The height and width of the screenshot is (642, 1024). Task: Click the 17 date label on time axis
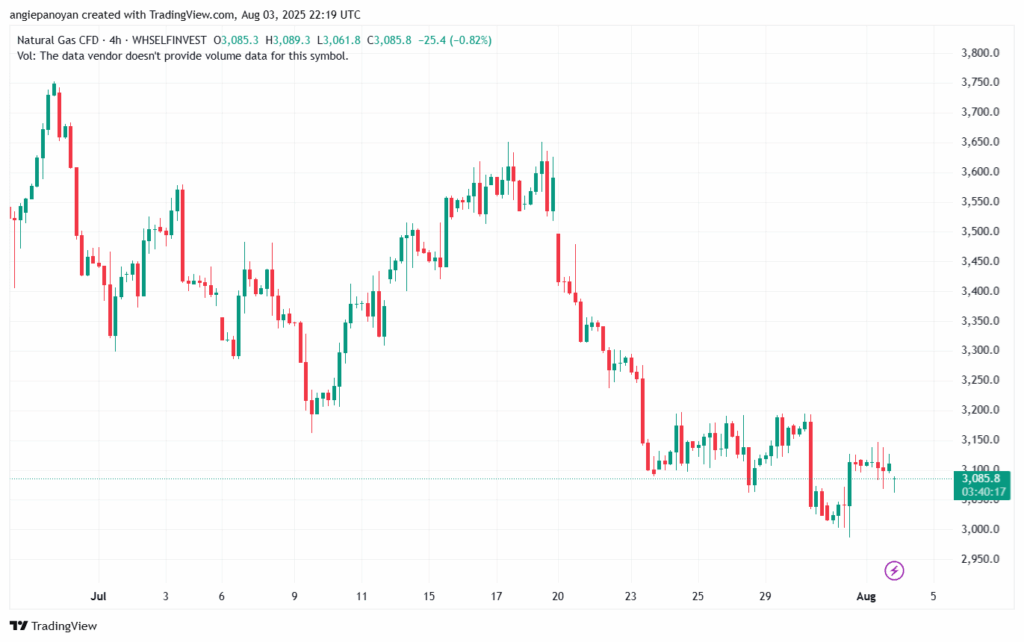[496, 596]
